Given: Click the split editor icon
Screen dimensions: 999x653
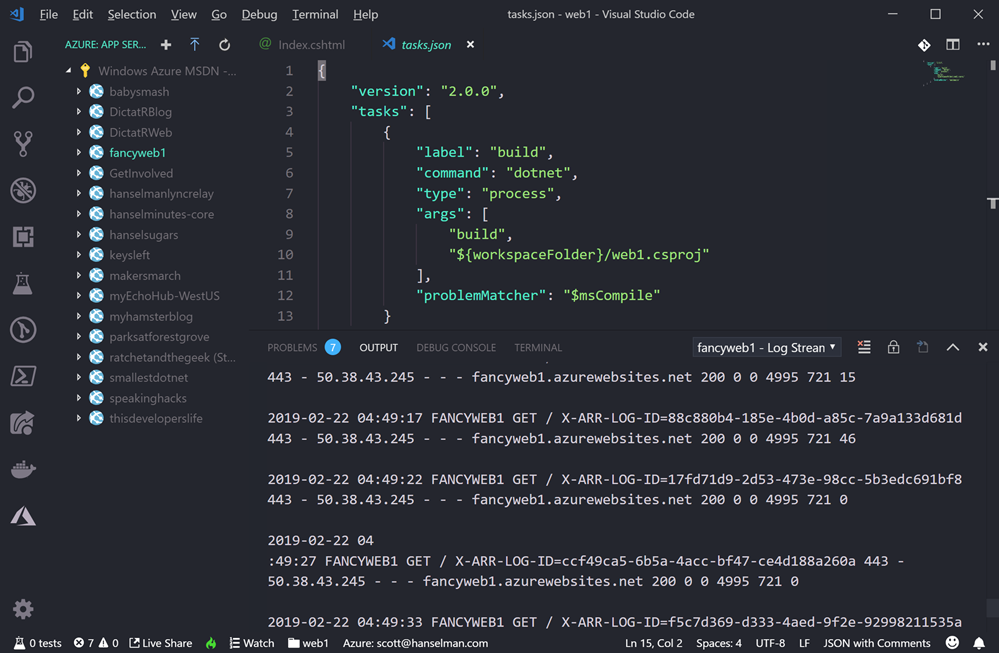Looking at the screenshot, I should pyautogui.click(x=952, y=45).
